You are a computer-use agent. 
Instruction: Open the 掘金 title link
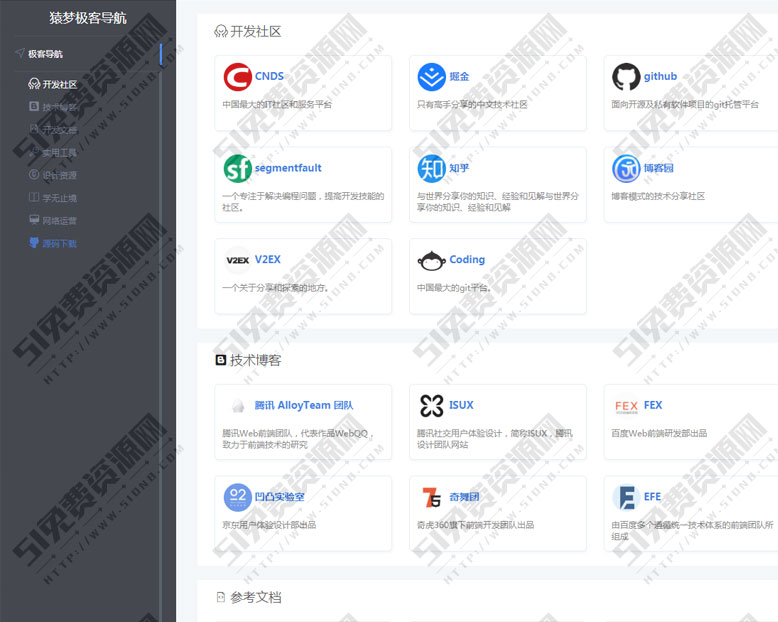click(459, 76)
